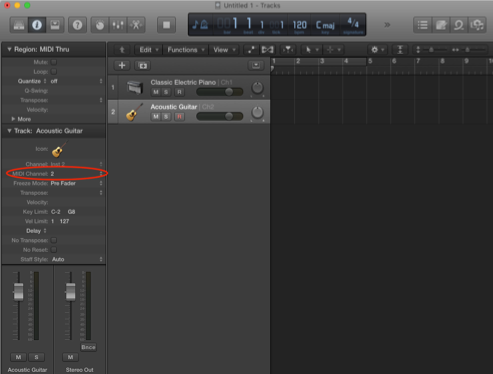Screen dimensions: 493x374
Task: Mute the Acoustic Guitar channel strip
Action: (18, 357)
